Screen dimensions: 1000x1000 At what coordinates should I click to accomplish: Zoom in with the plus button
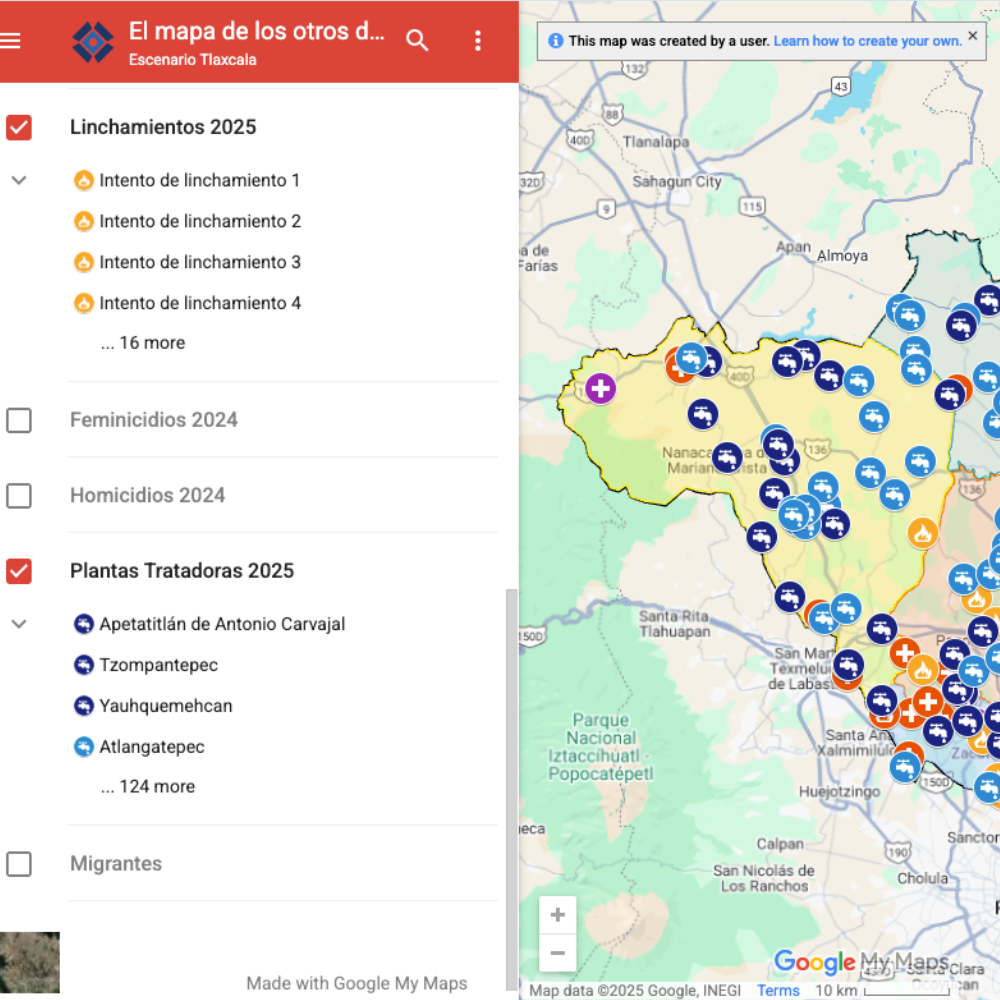[557, 915]
